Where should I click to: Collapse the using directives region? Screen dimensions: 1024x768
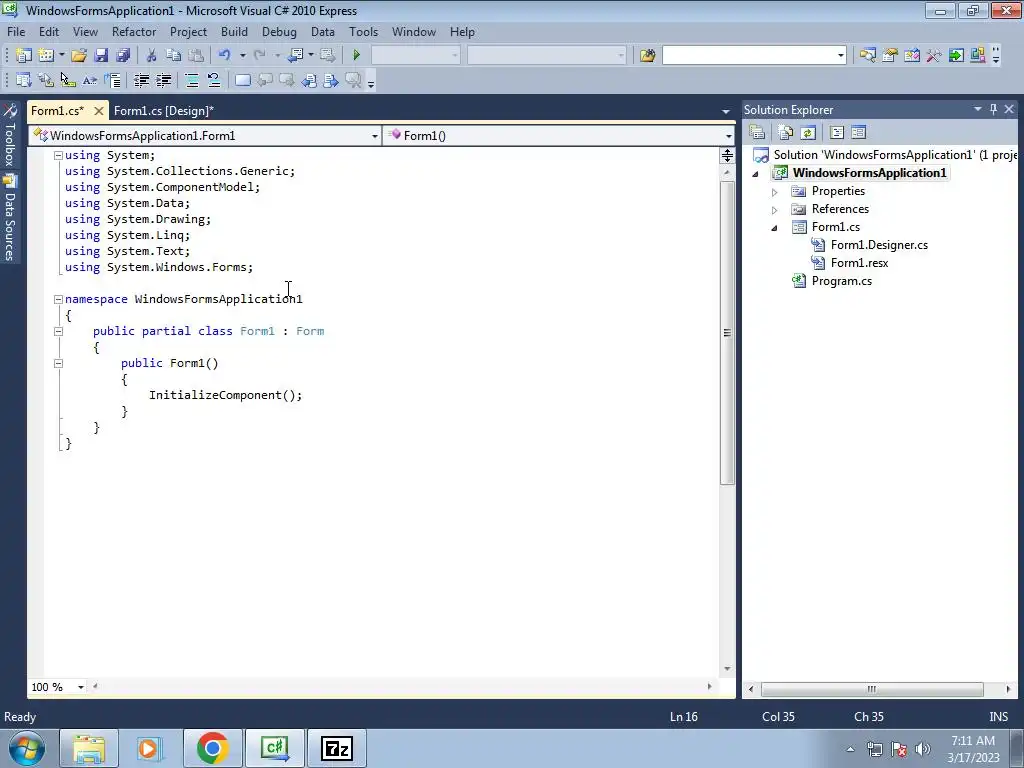pos(58,155)
